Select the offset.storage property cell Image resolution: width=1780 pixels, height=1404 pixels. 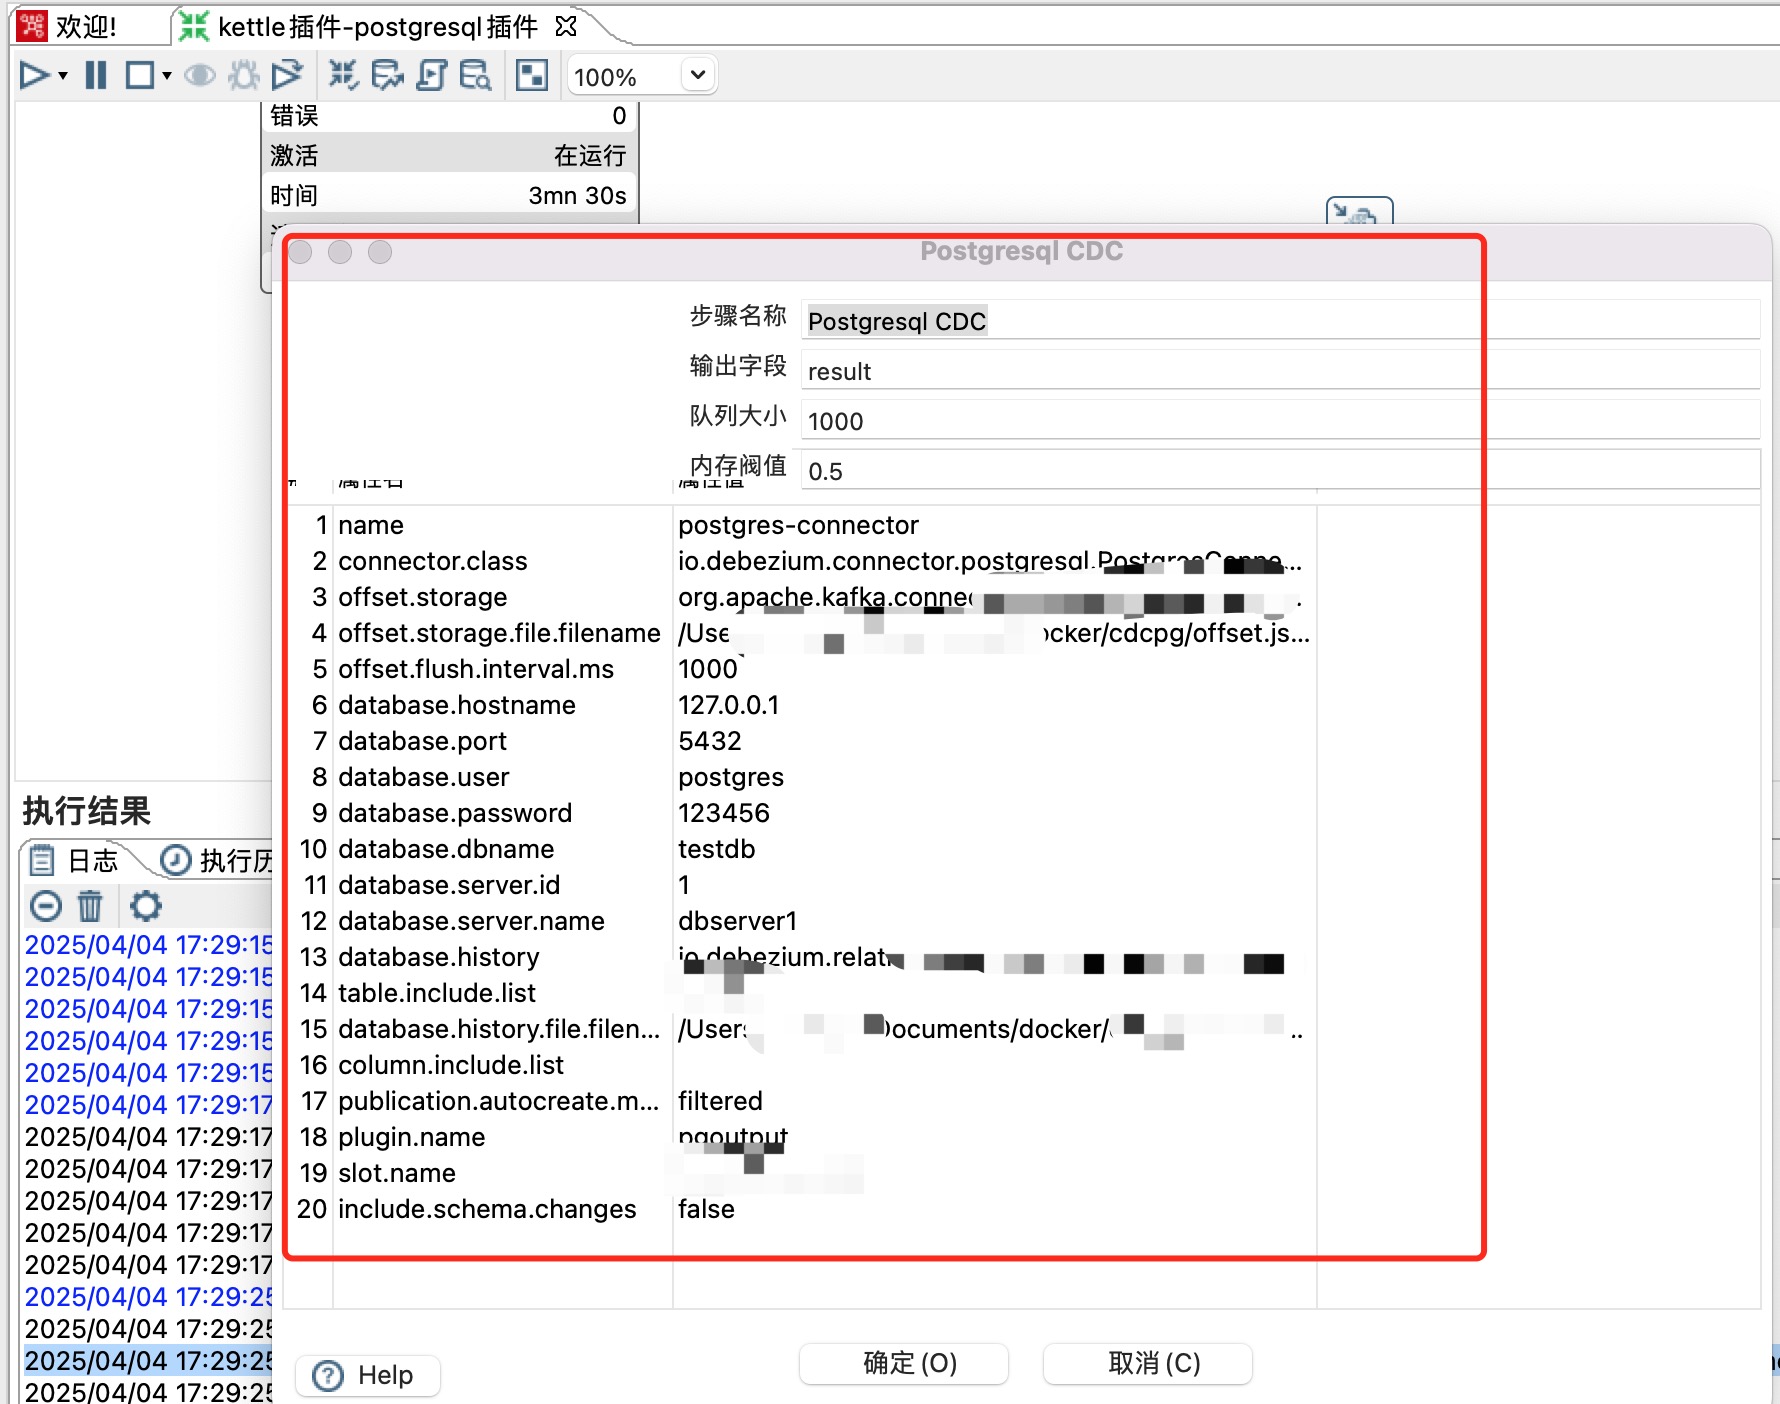(502, 597)
